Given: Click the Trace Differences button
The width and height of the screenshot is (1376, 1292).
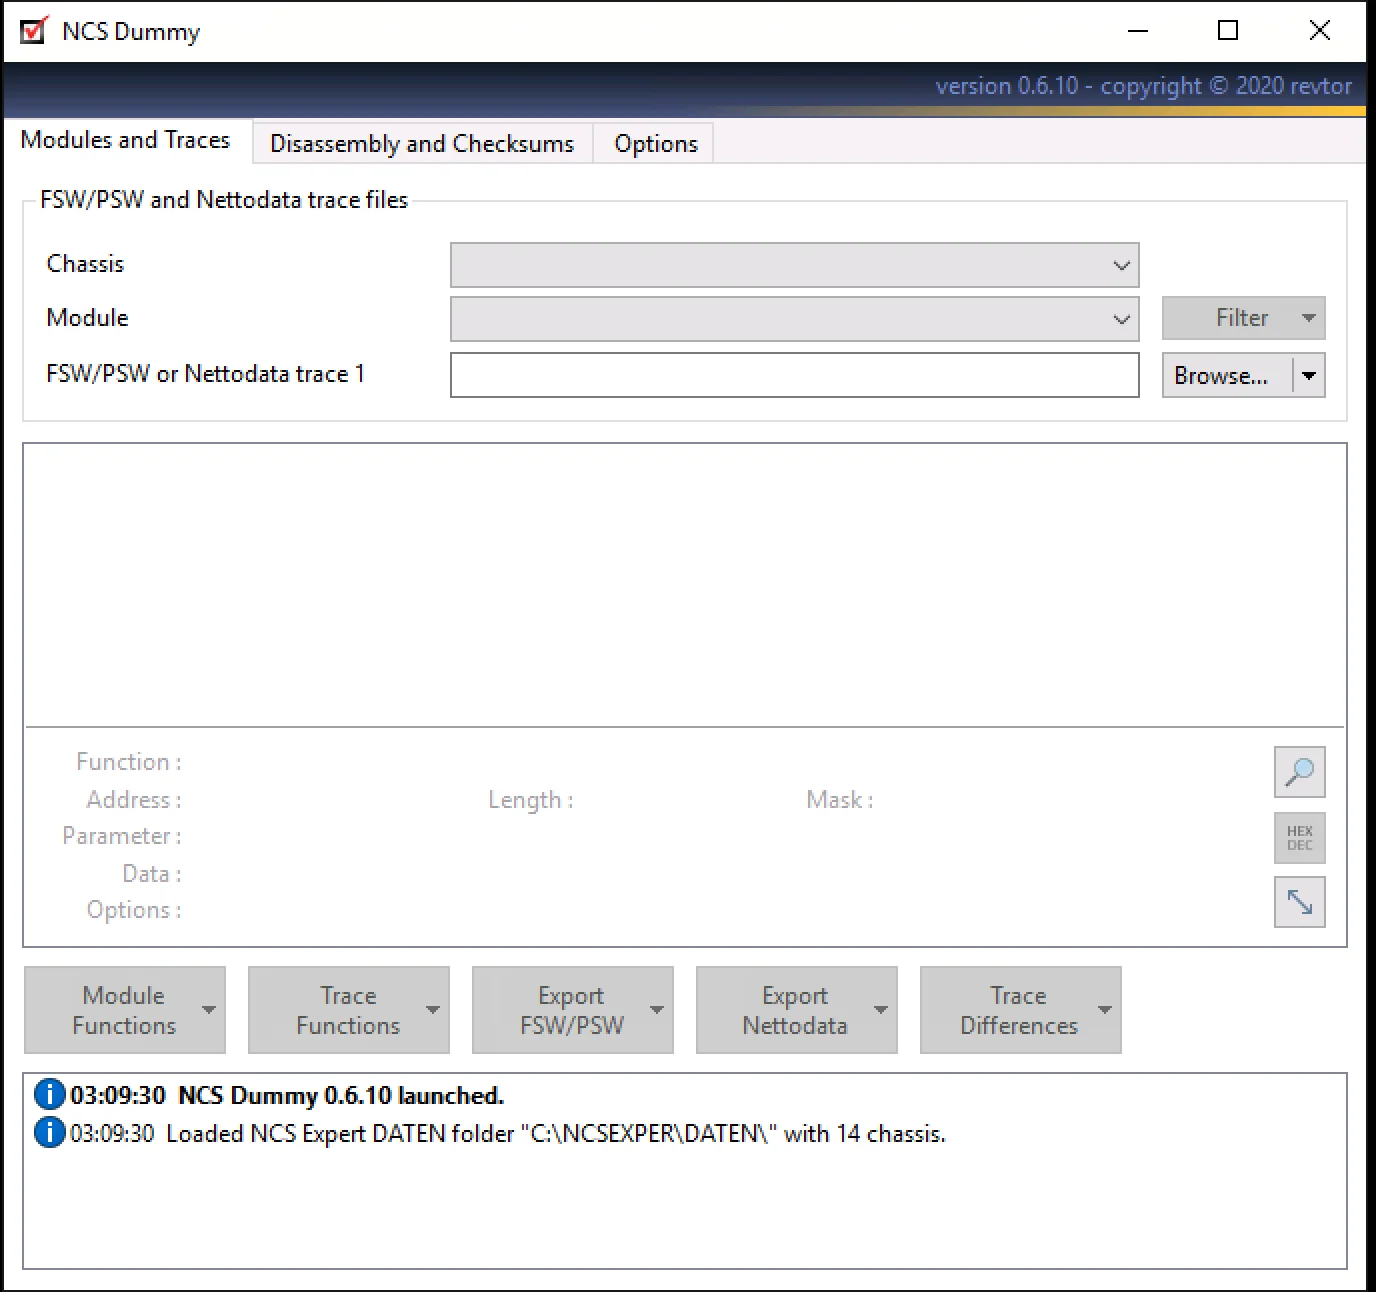Looking at the screenshot, I should [1020, 1010].
